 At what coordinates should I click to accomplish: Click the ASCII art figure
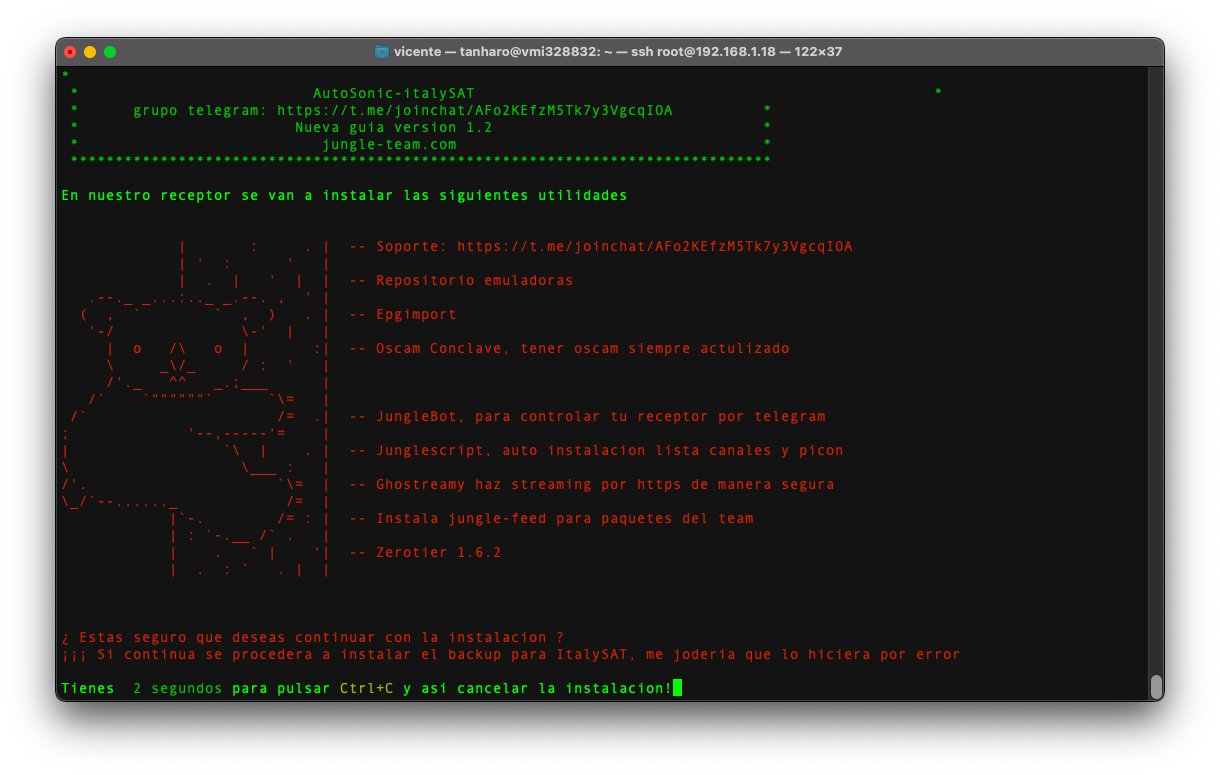click(x=200, y=400)
